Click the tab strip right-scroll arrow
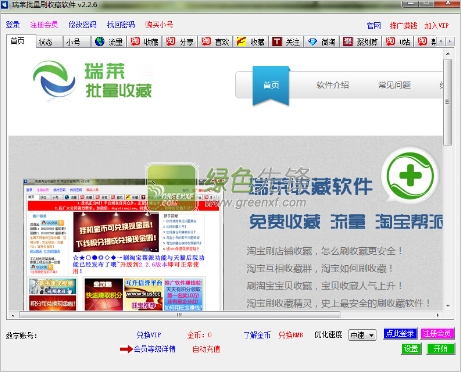Image resolution: width=461 pixels, height=372 pixels. [450, 42]
